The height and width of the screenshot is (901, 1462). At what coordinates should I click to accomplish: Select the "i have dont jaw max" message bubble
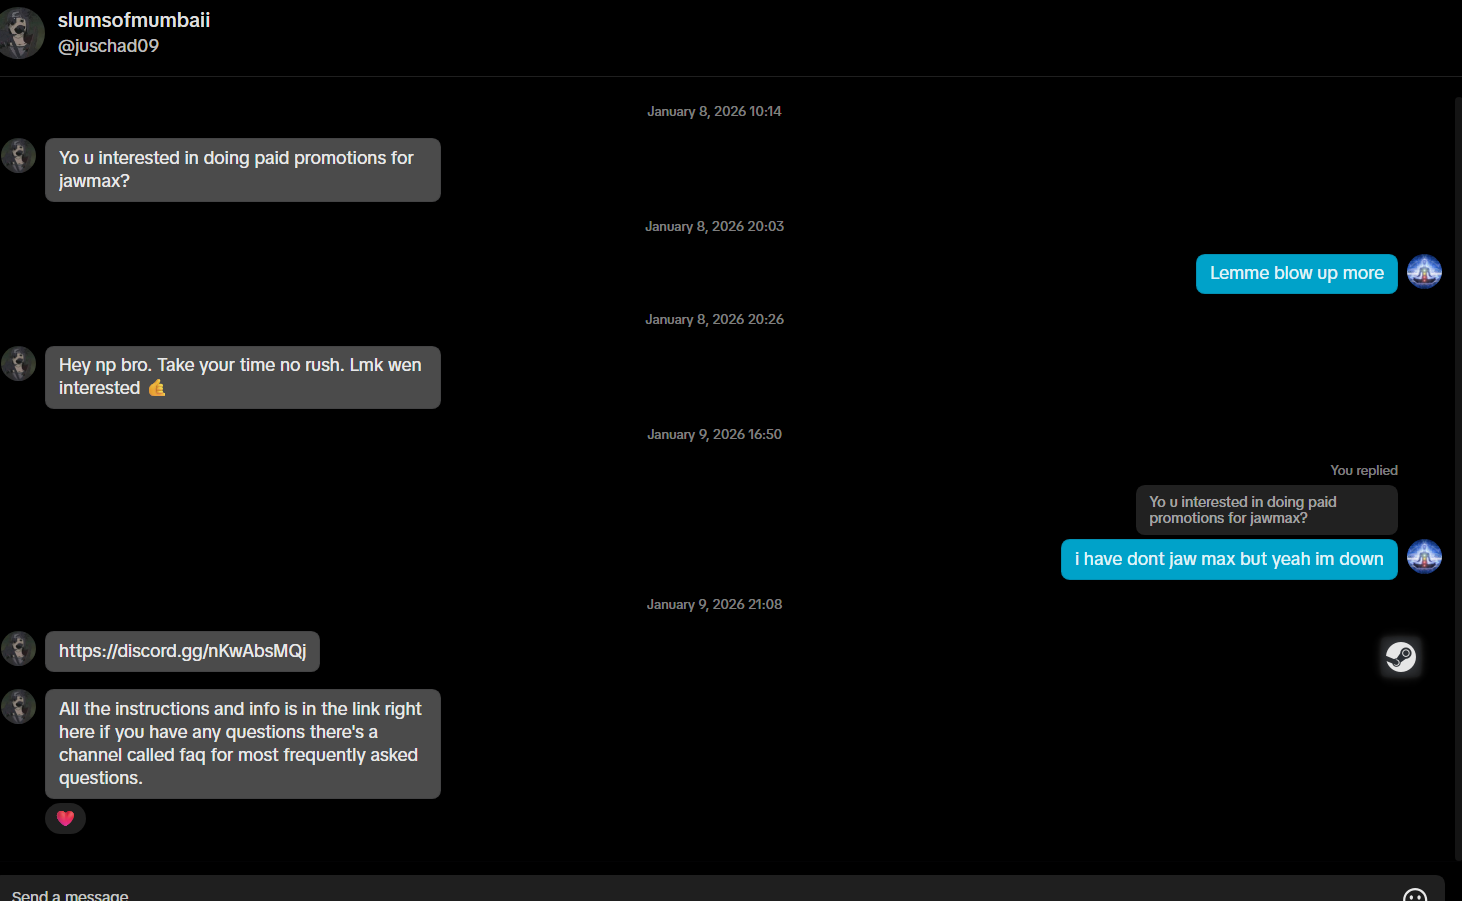[1228, 560]
